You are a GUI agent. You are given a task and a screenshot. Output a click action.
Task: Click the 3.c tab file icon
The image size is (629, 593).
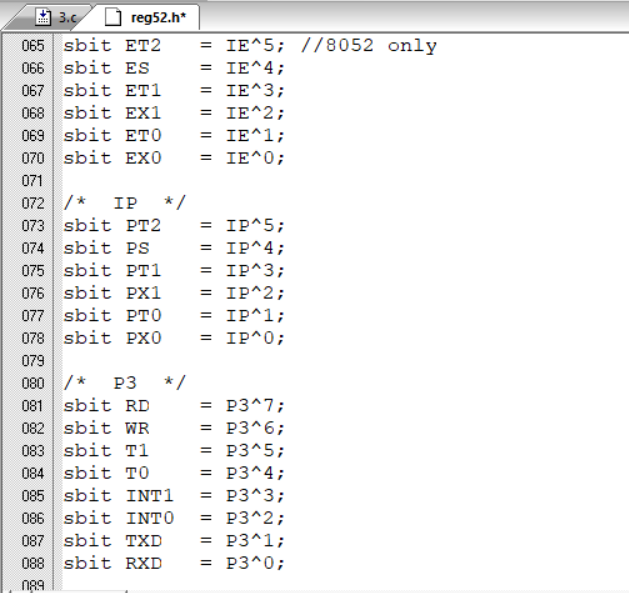43,17
